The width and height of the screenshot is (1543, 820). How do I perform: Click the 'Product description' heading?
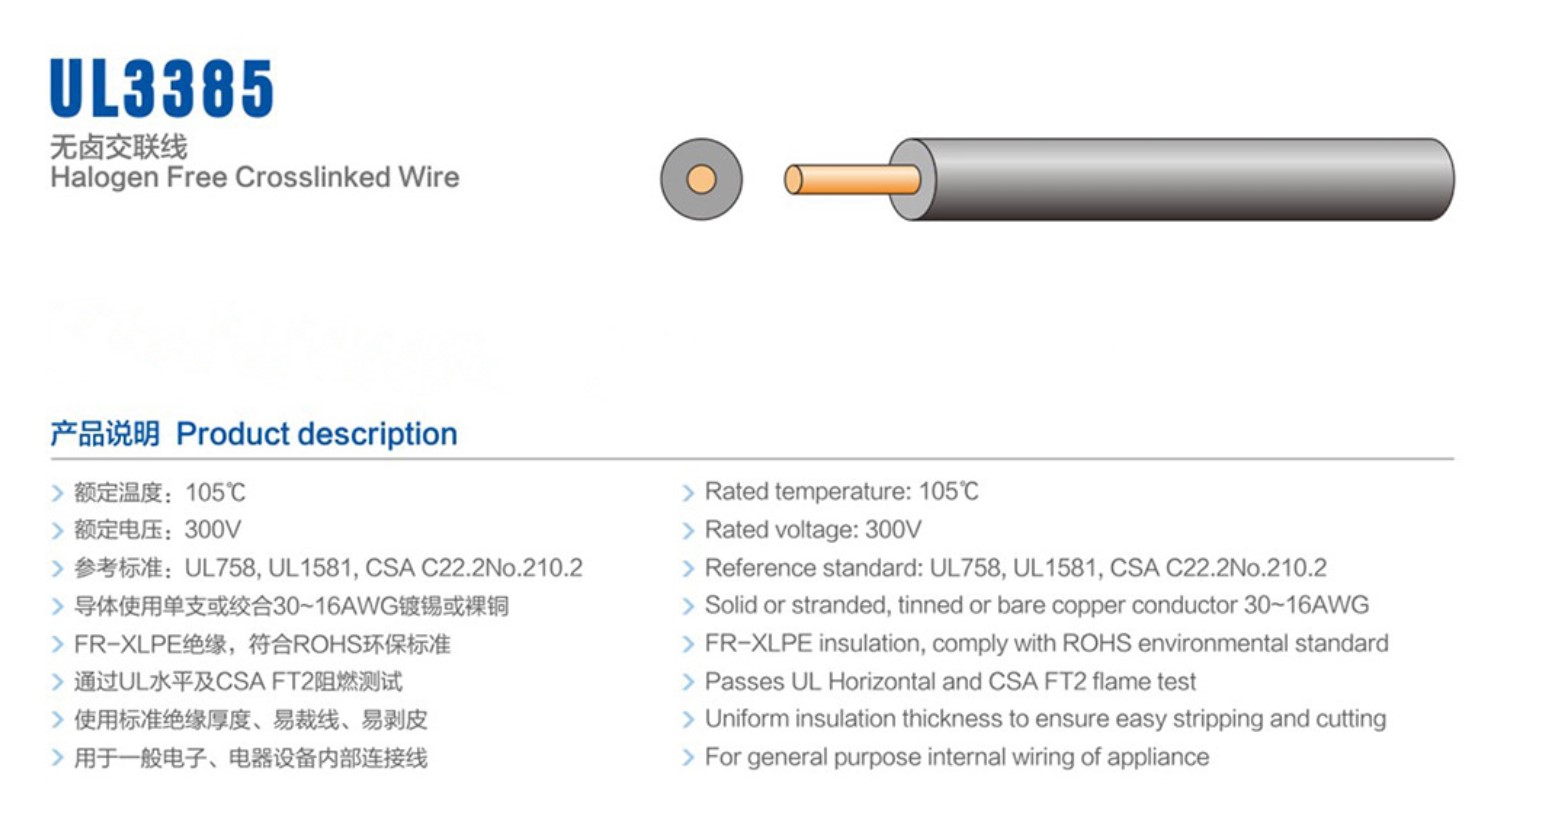point(316,434)
